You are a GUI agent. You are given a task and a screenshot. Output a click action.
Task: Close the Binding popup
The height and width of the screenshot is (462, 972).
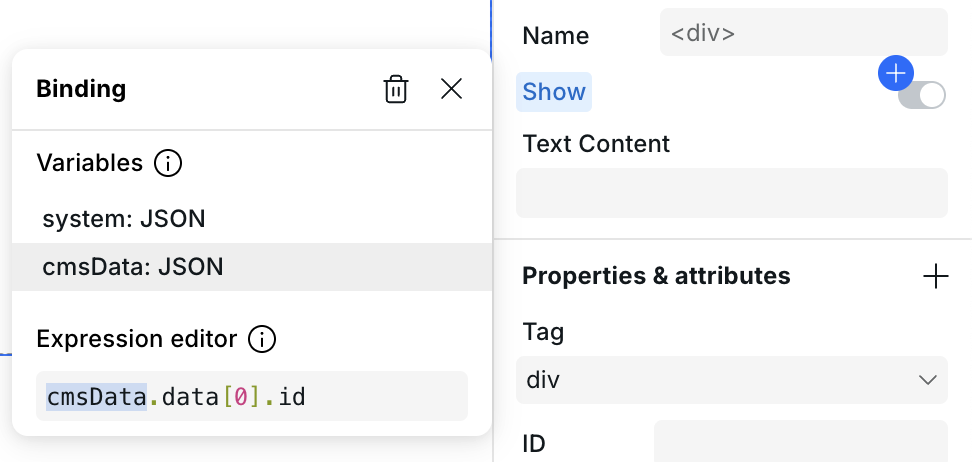click(x=451, y=89)
